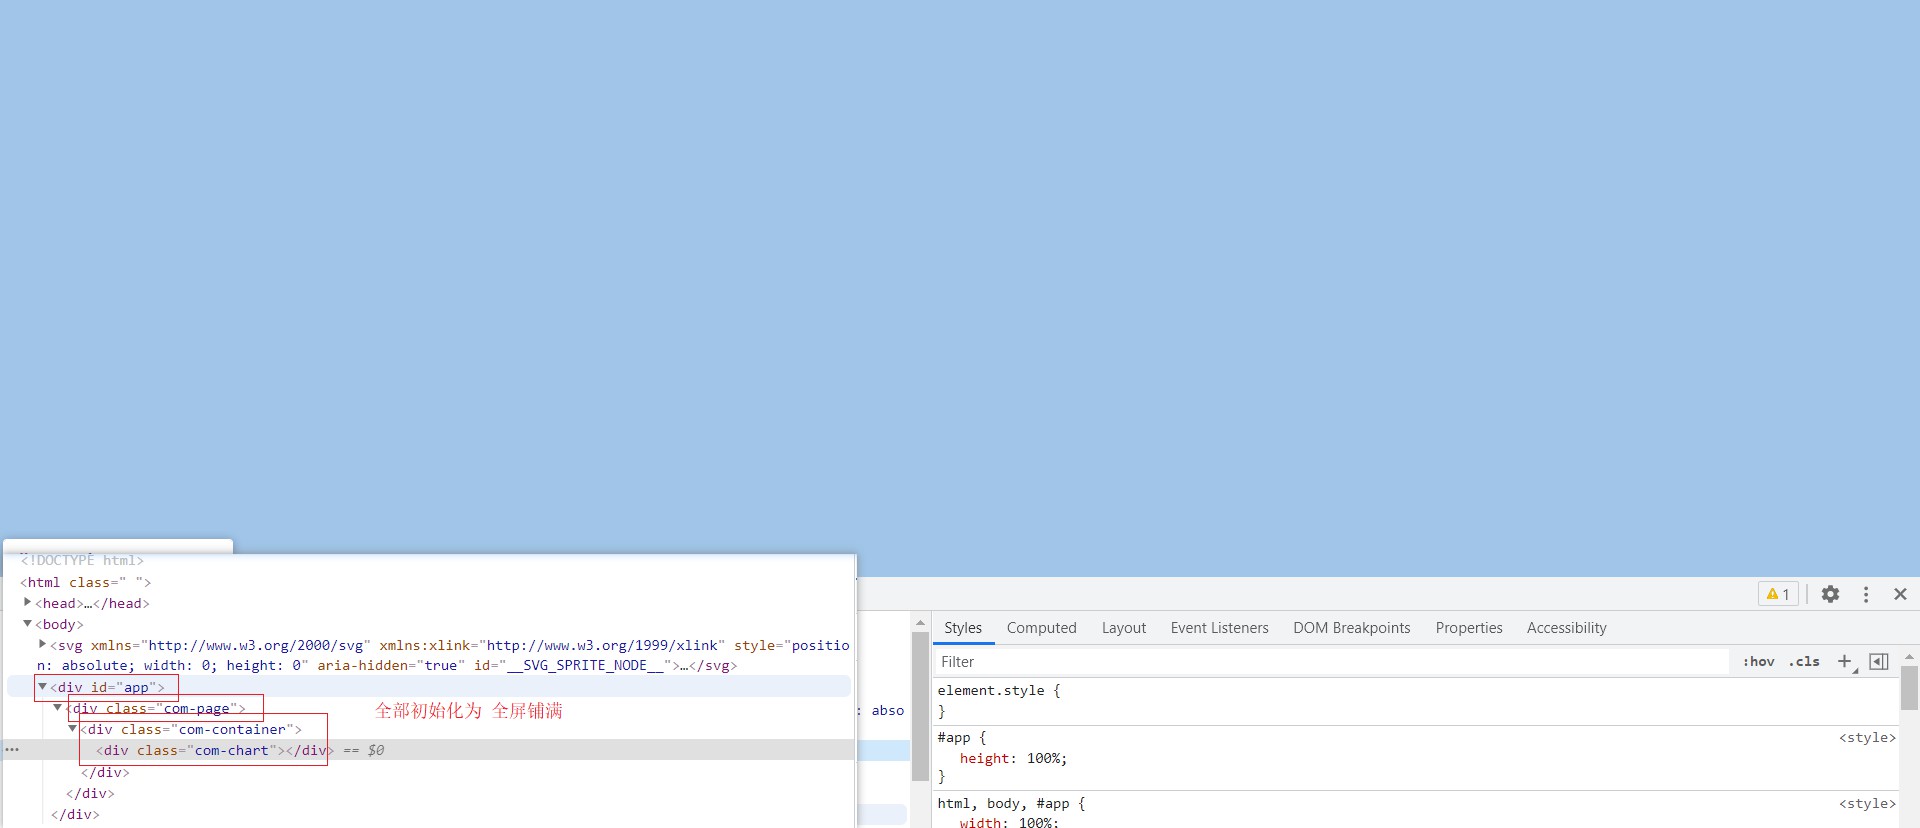Click the Elements panel vertical scrollbar thumb
Screen dimensions: 1920x828
[x=920, y=706]
